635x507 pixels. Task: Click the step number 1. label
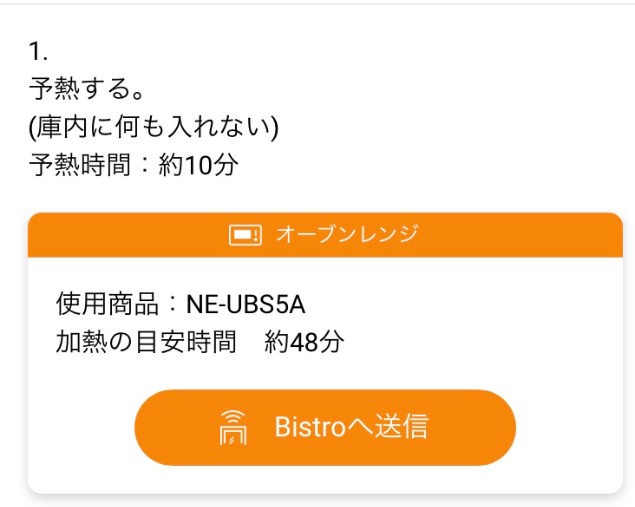[x=38, y=52]
